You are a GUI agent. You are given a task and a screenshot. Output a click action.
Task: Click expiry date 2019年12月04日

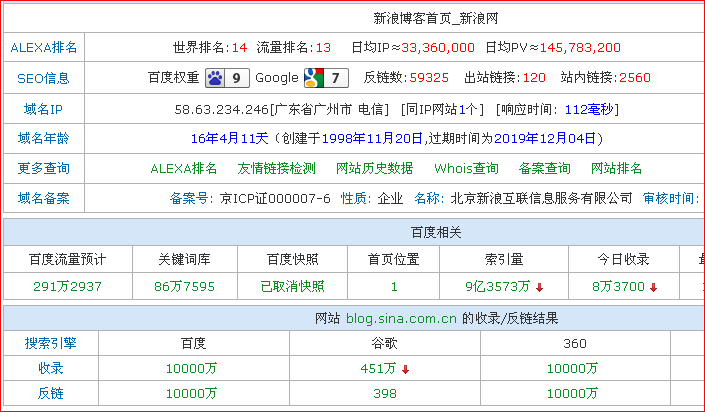(x=545, y=139)
